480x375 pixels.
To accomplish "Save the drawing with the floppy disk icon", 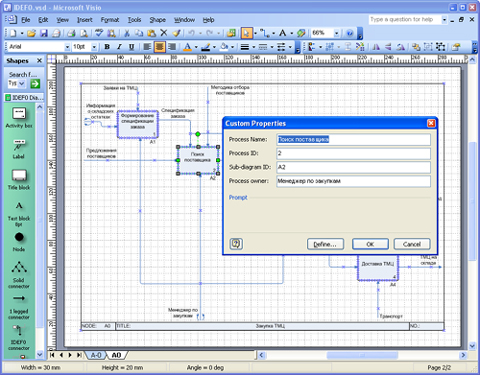I will (x=44, y=33).
